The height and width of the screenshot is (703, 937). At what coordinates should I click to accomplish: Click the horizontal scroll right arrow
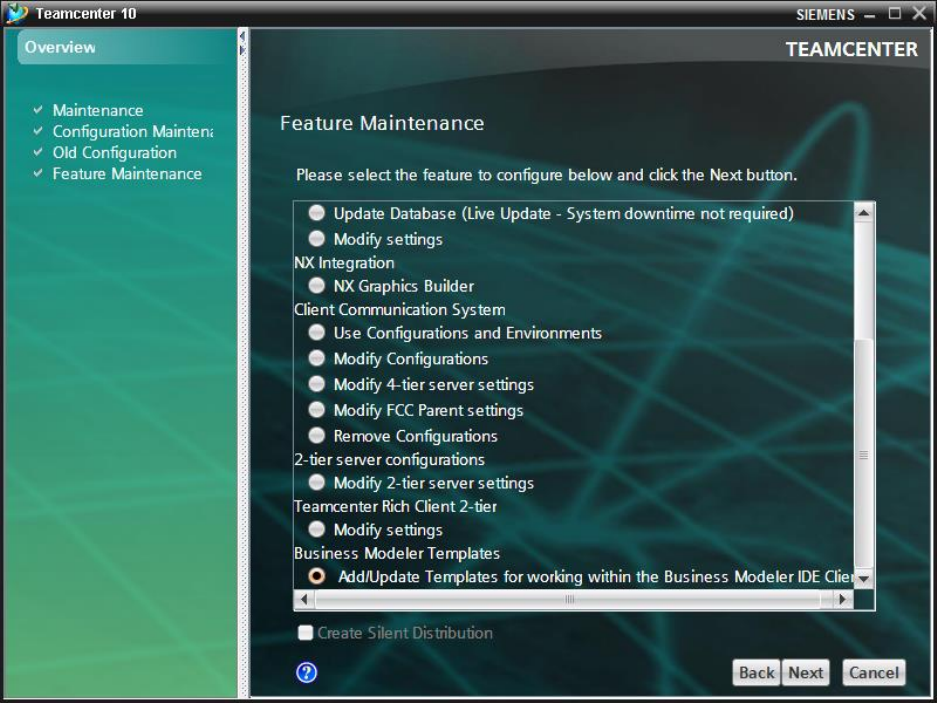pyautogui.click(x=843, y=598)
